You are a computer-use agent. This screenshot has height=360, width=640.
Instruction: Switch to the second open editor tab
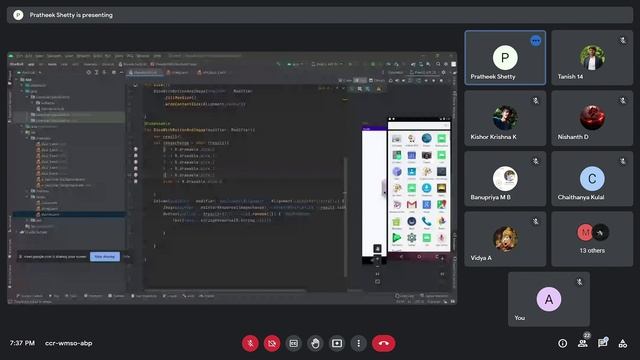pyautogui.click(x=178, y=73)
